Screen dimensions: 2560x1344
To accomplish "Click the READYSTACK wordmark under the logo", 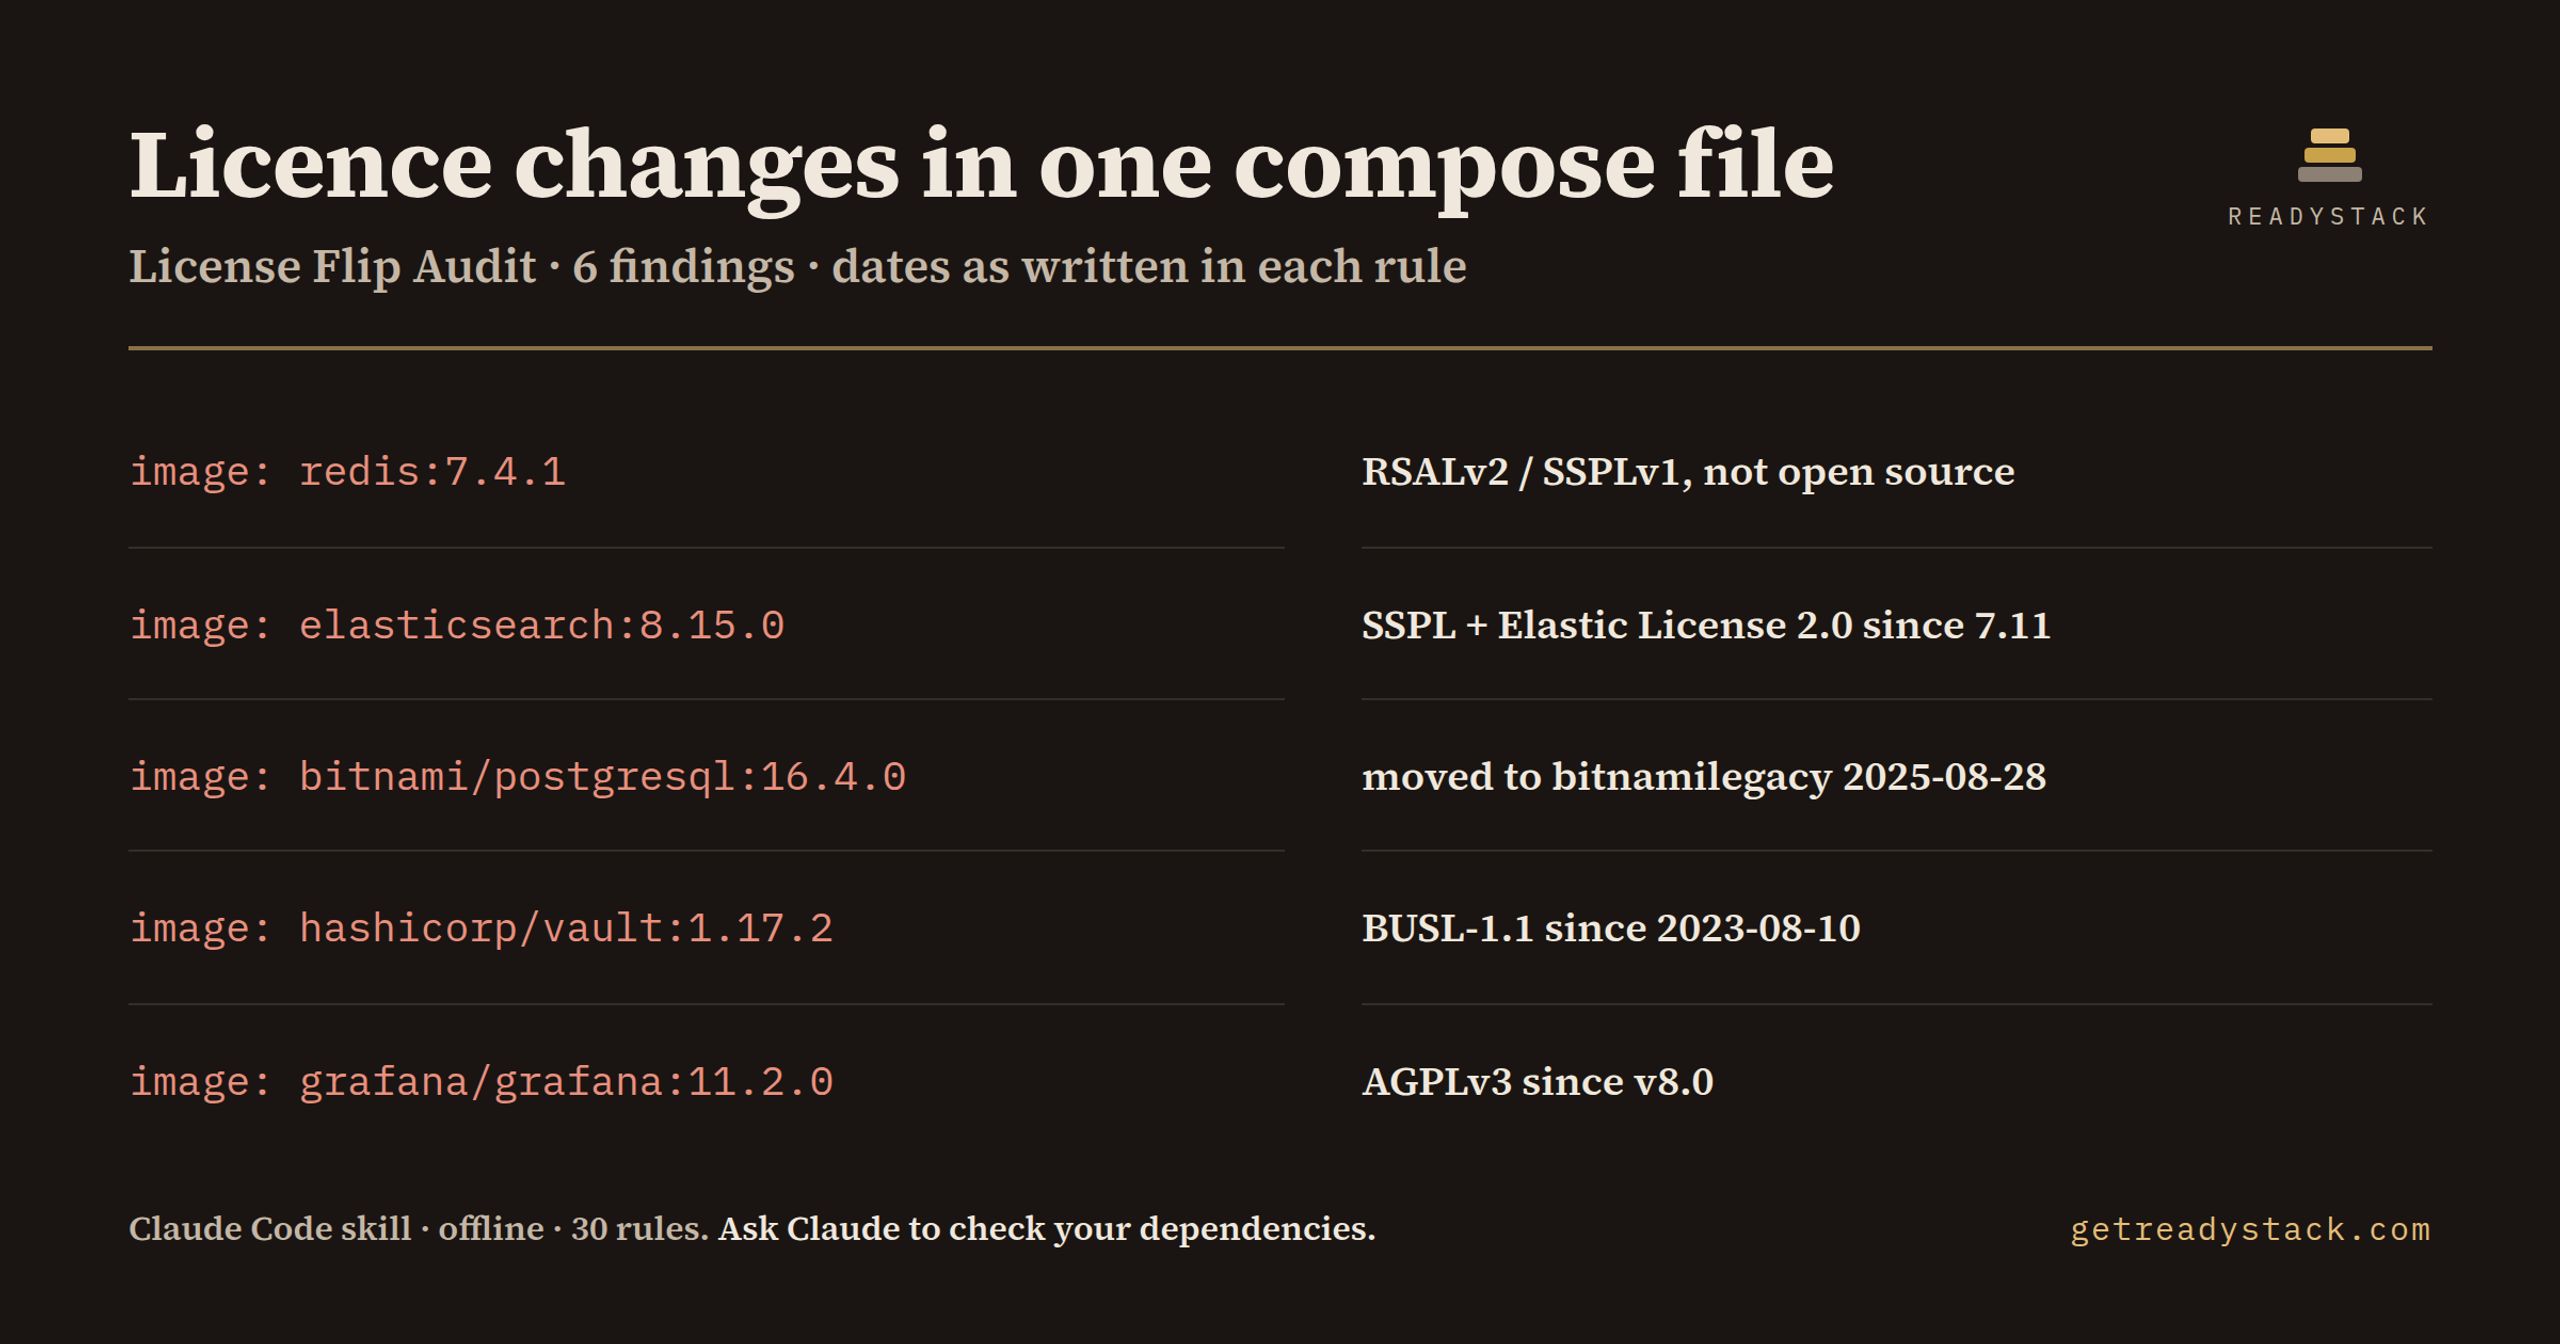I will [2329, 217].
